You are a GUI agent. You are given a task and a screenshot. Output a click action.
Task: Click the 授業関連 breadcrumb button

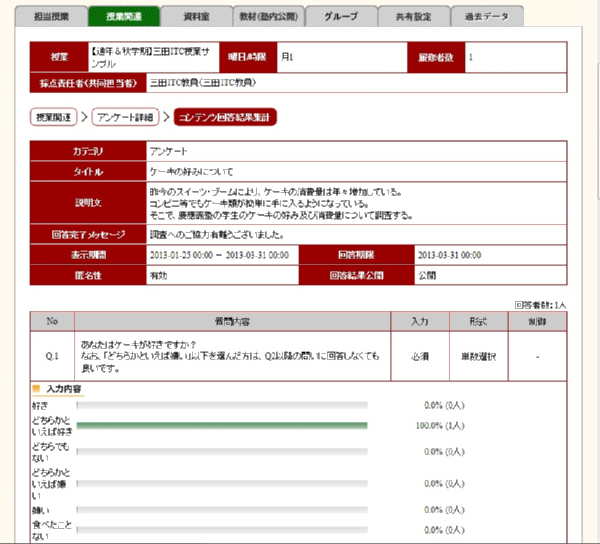click(x=54, y=118)
